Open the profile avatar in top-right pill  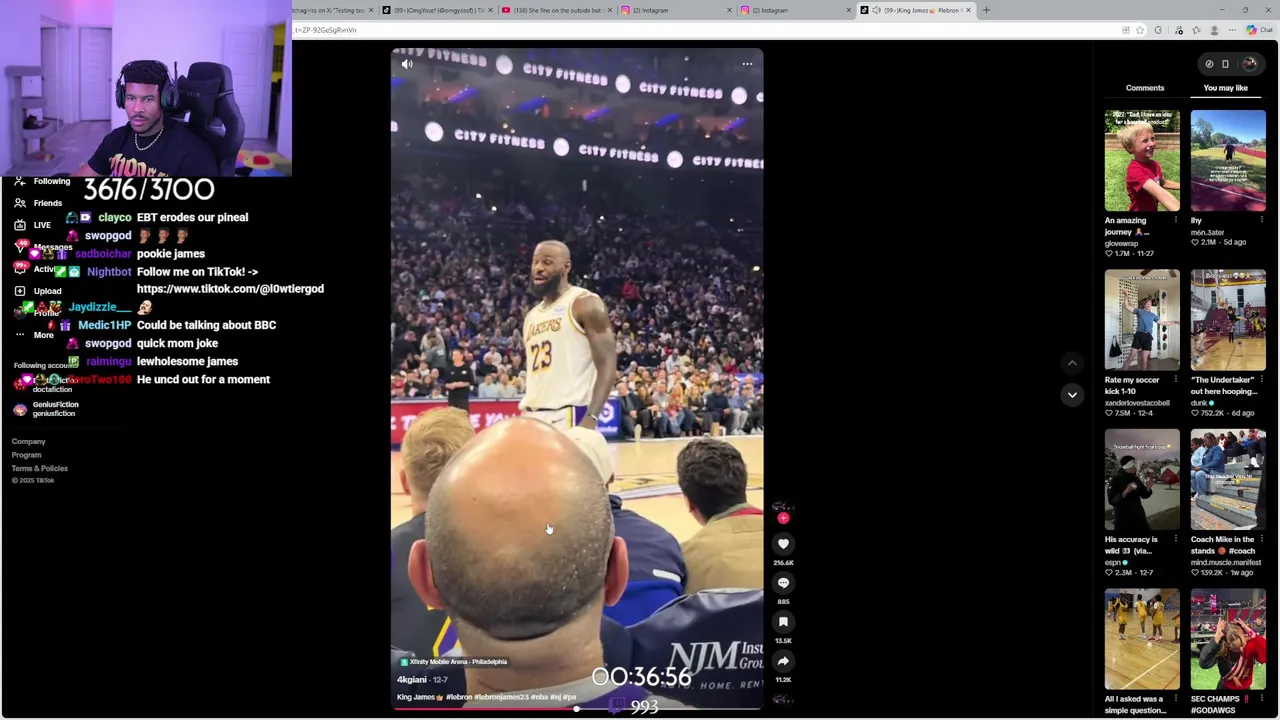point(1249,64)
